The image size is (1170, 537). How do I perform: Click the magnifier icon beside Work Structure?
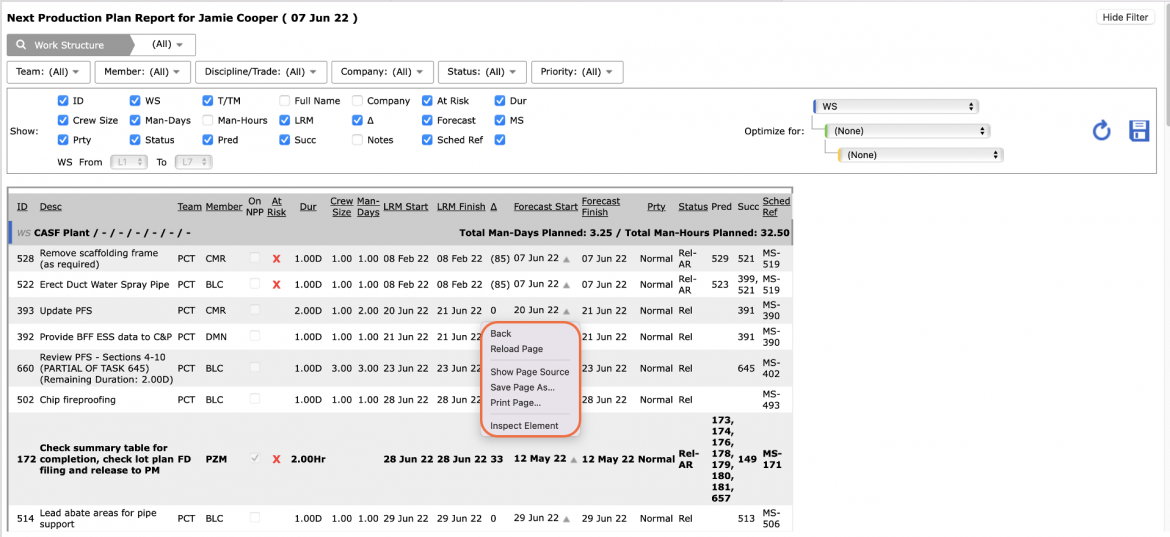point(21,45)
